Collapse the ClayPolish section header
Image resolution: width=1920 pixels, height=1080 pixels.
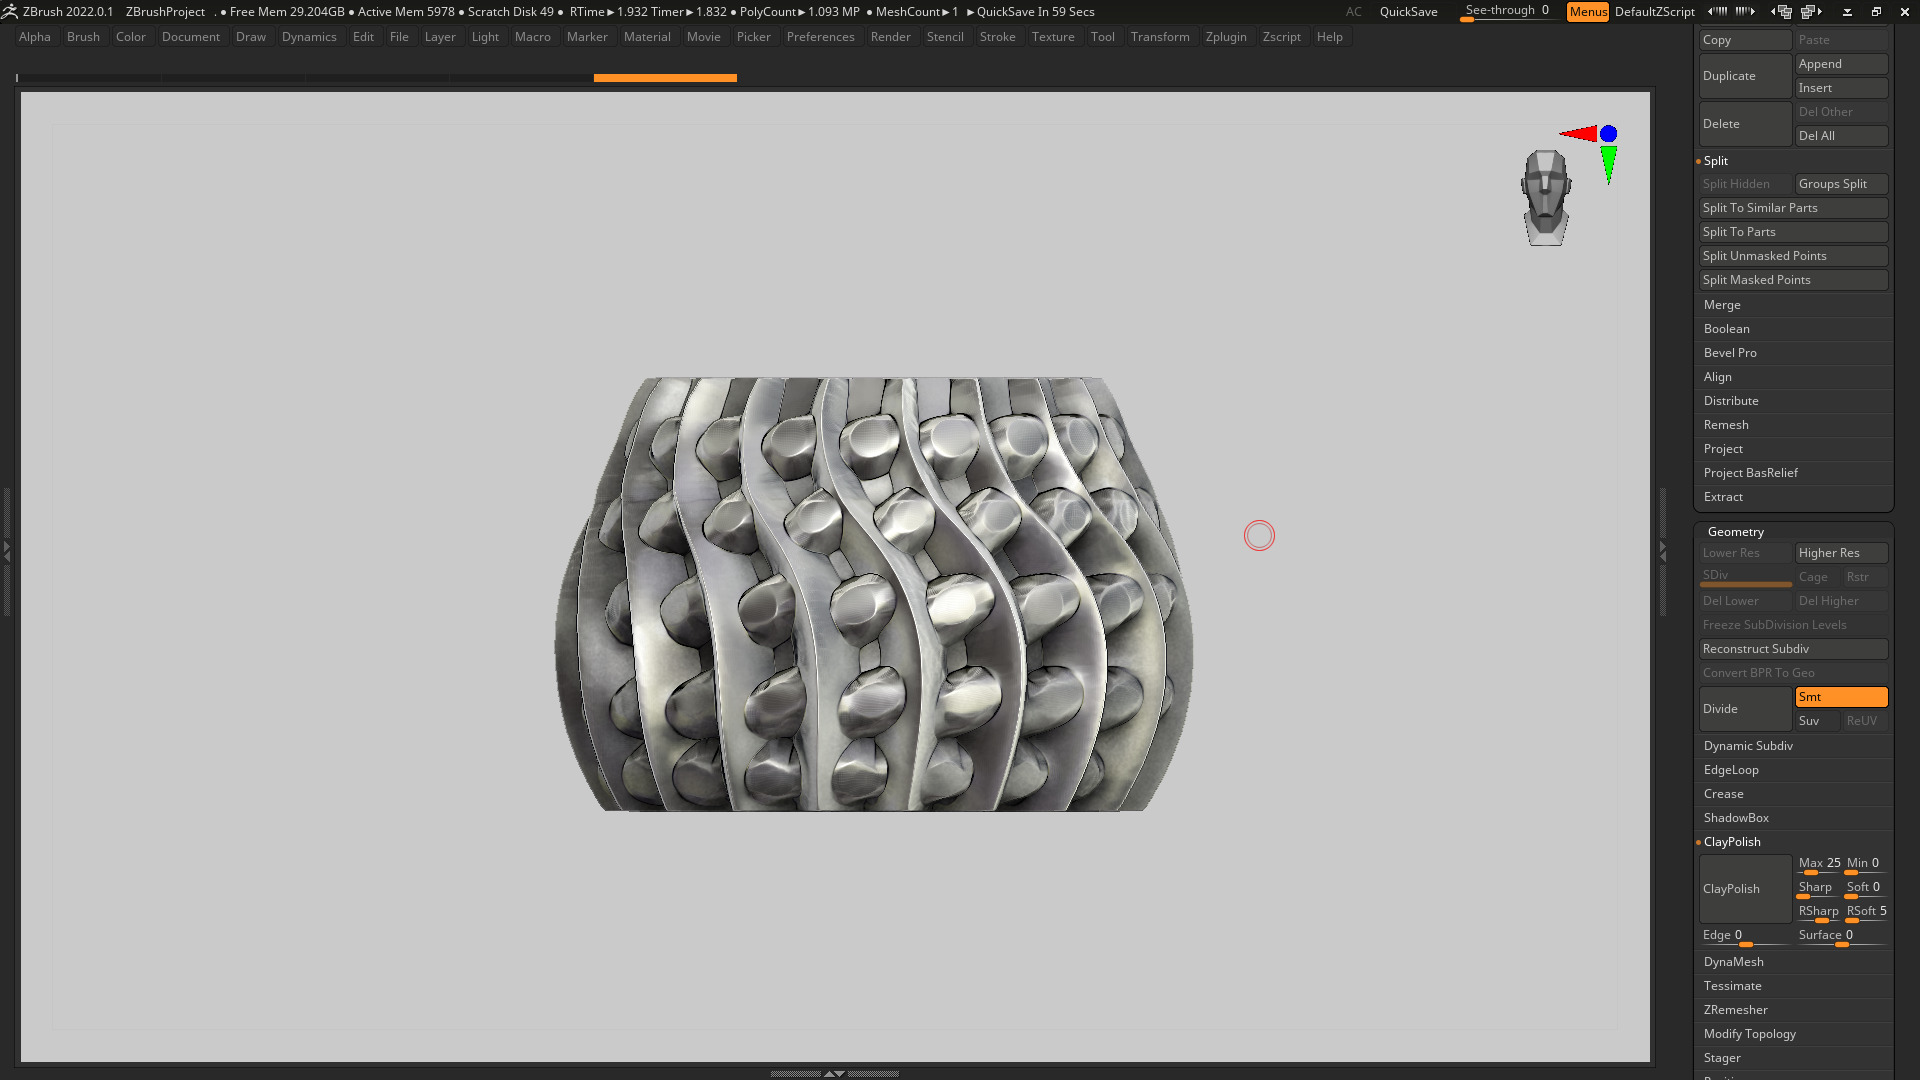(x=1732, y=842)
